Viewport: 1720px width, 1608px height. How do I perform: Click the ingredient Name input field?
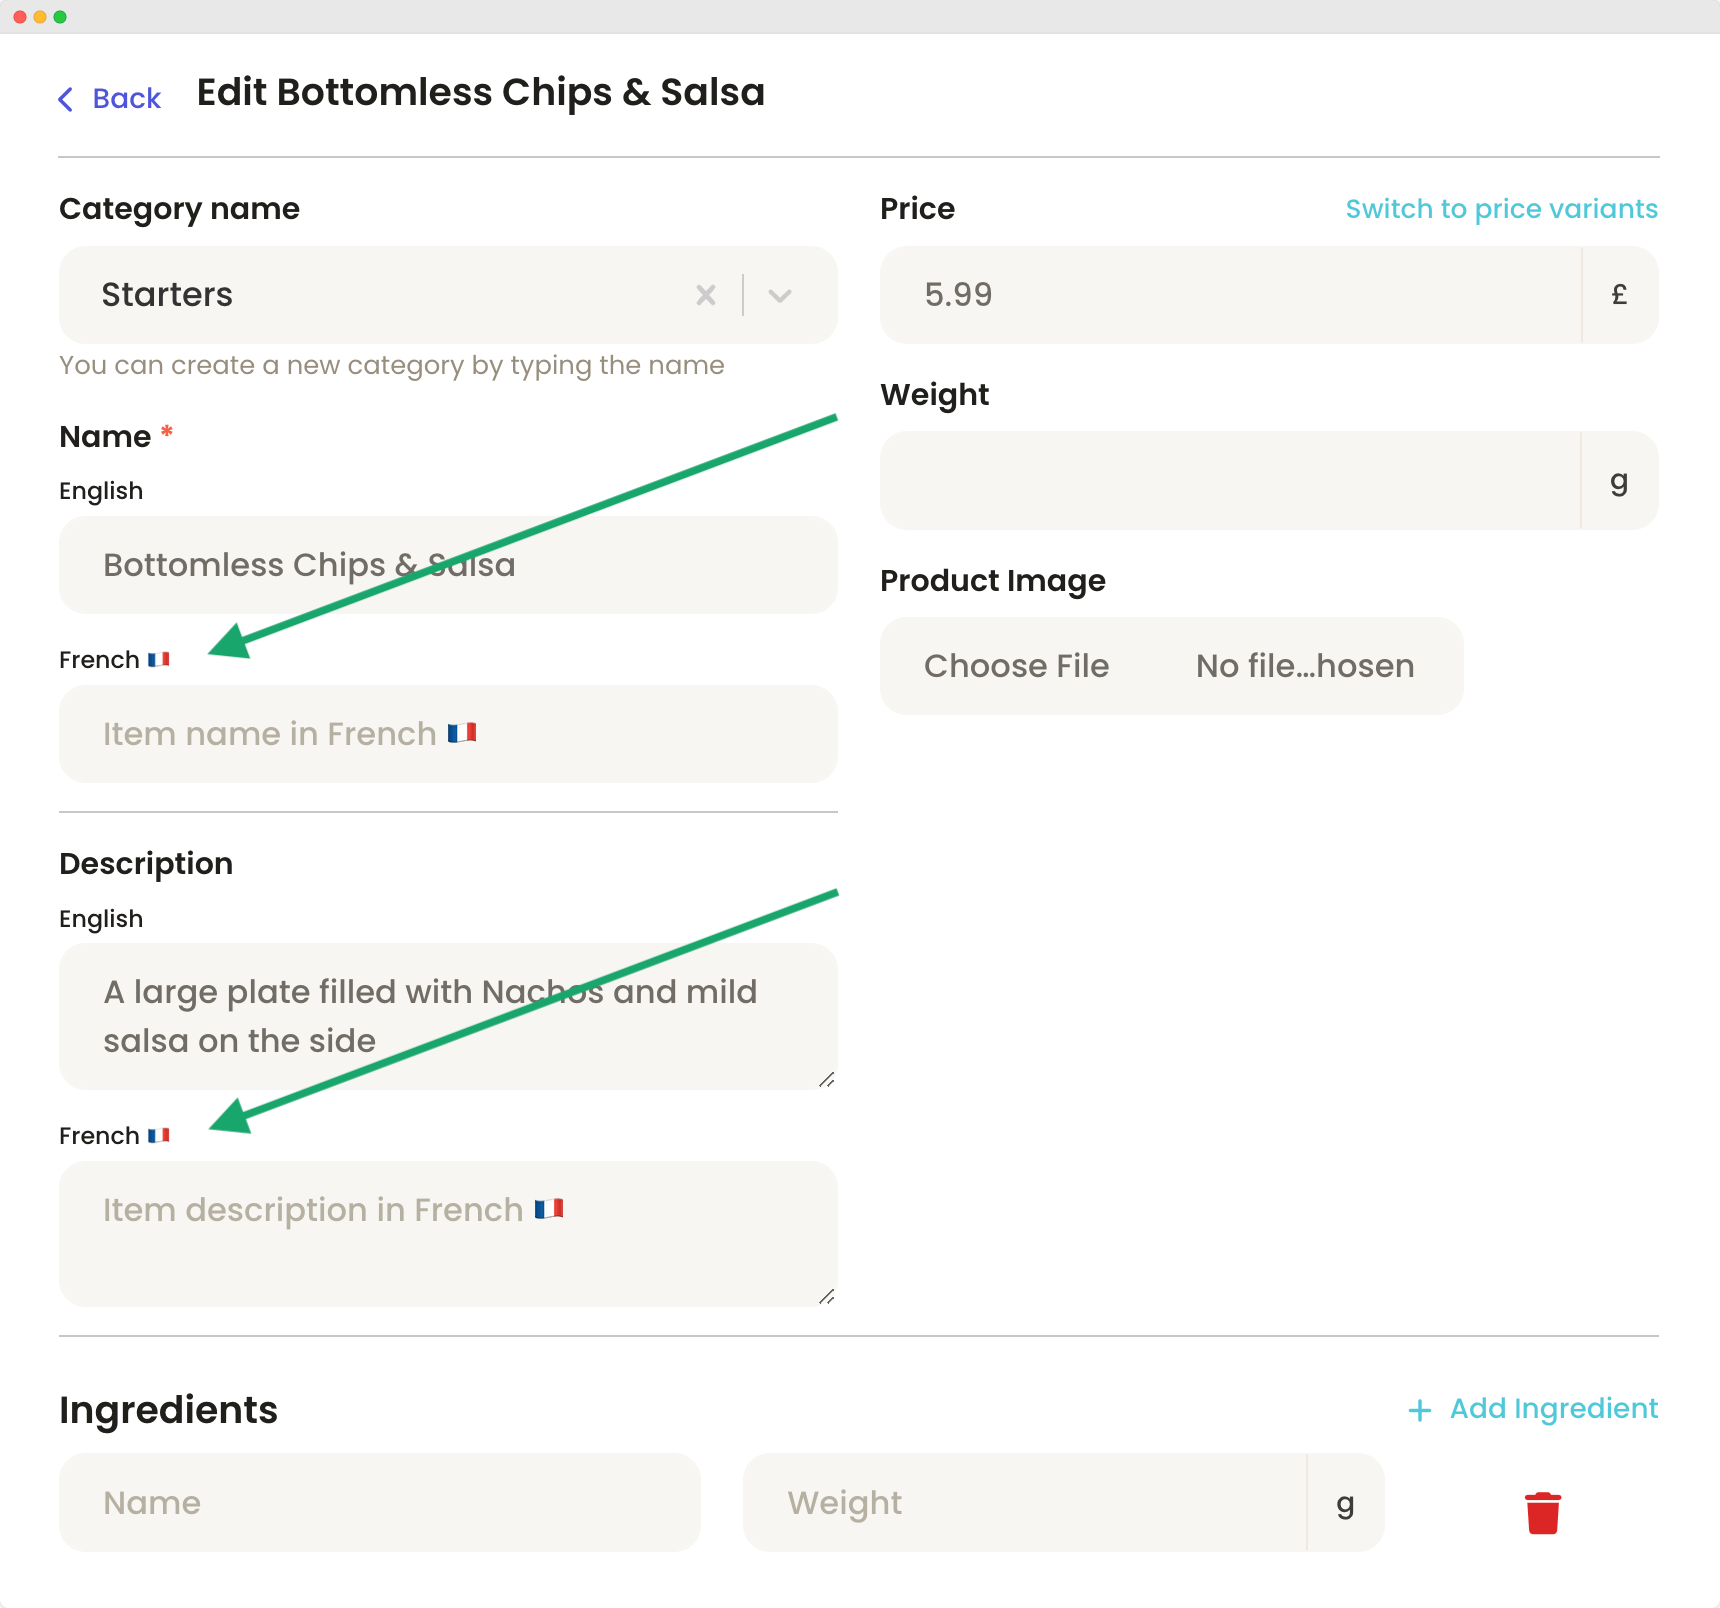pos(380,1503)
